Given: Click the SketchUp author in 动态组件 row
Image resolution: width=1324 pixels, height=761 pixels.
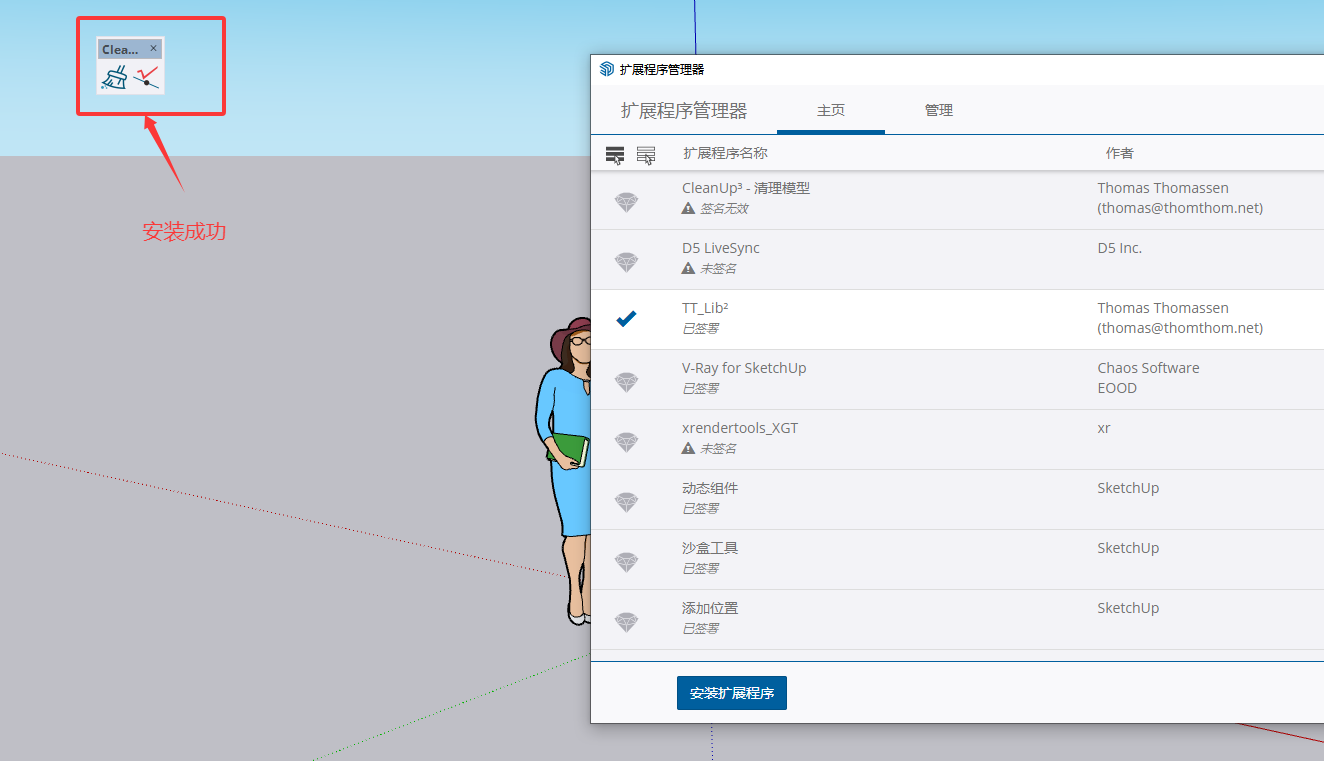Looking at the screenshot, I should 1128,488.
